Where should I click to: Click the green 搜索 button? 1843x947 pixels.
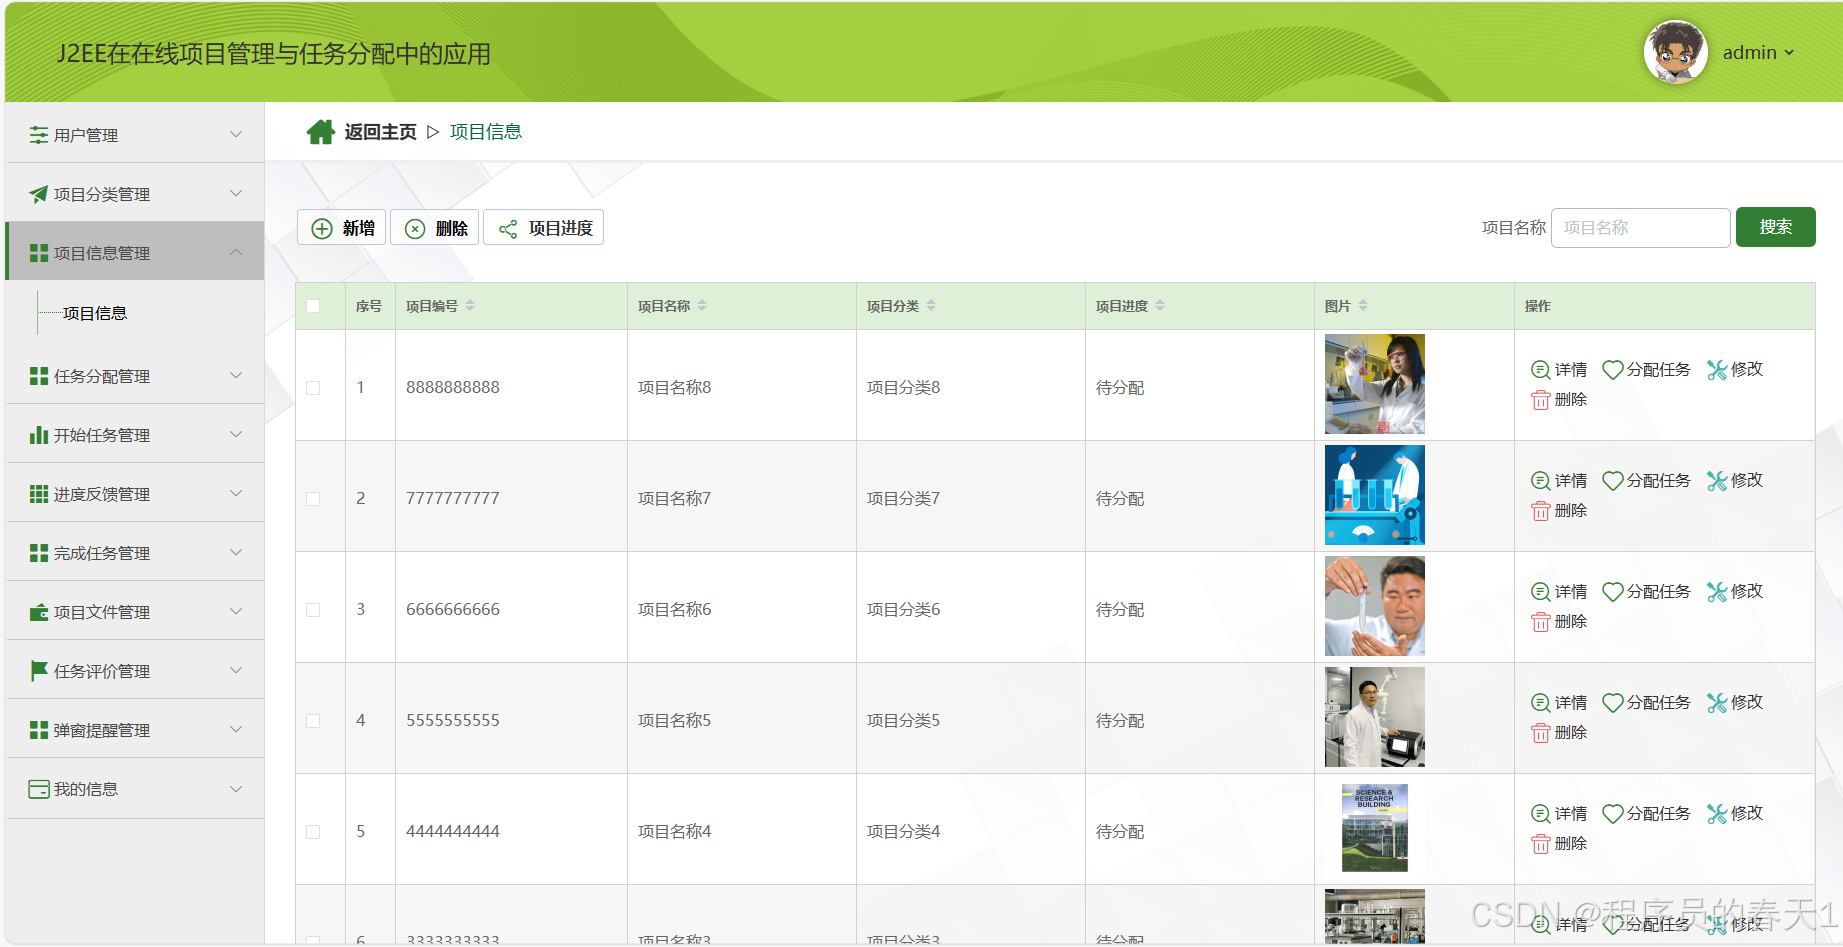pos(1776,227)
